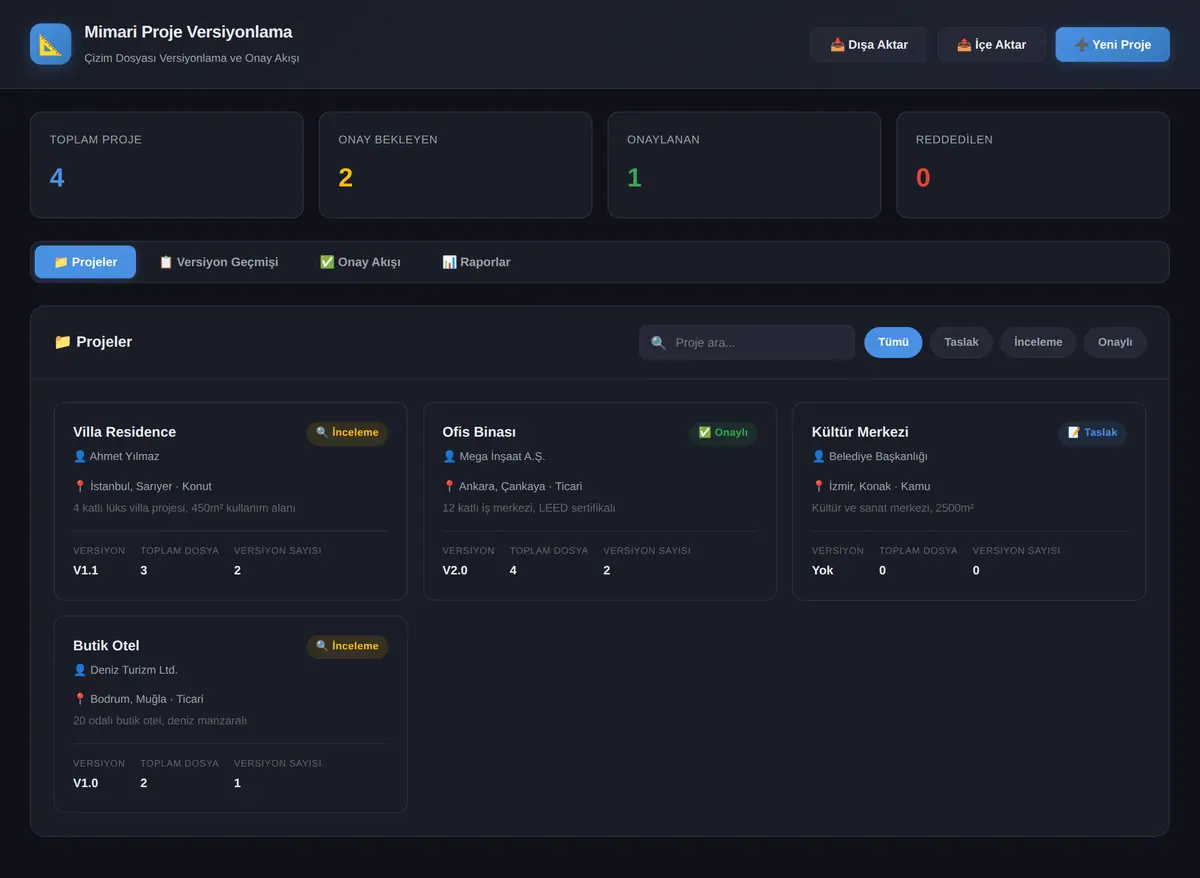Click the Reddedilen stat card

(1033, 165)
